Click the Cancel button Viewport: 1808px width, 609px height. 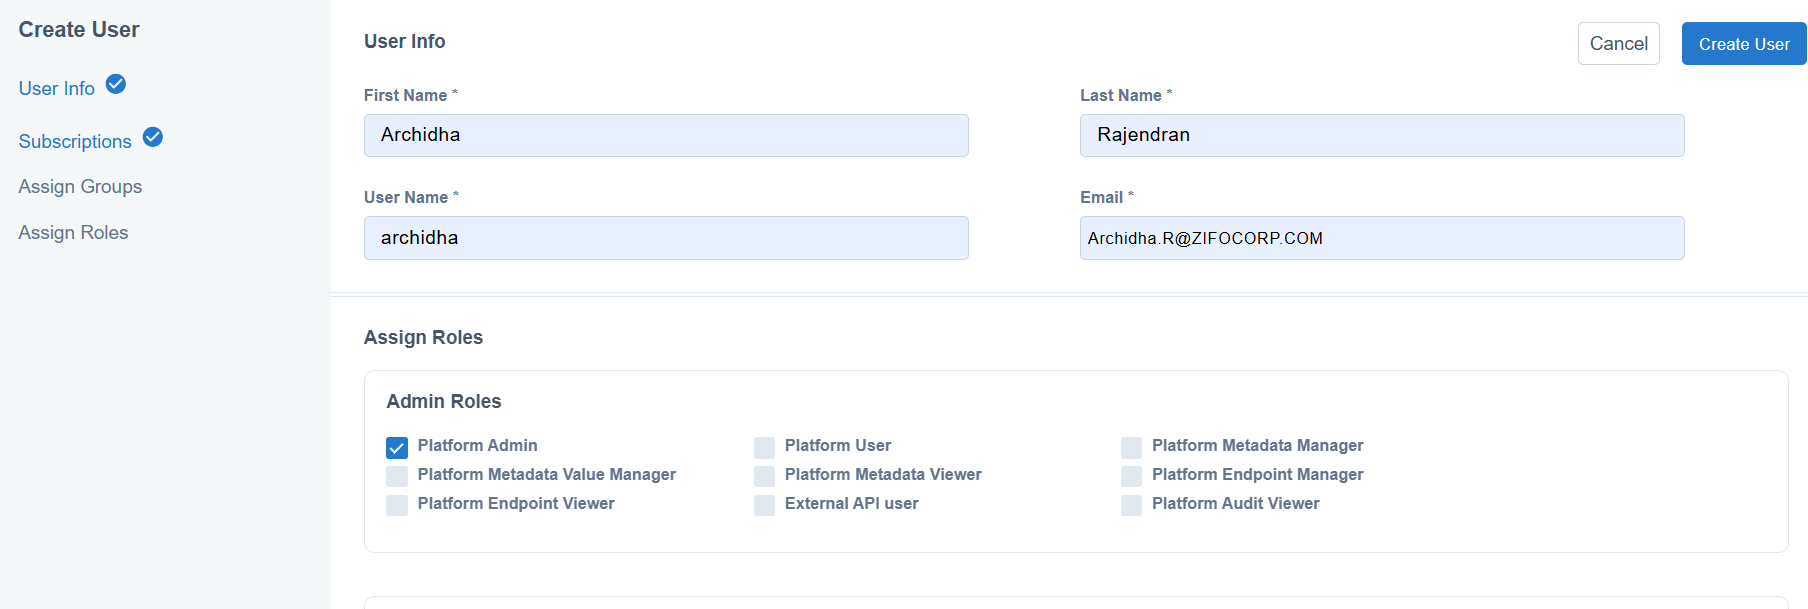point(1619,43)
